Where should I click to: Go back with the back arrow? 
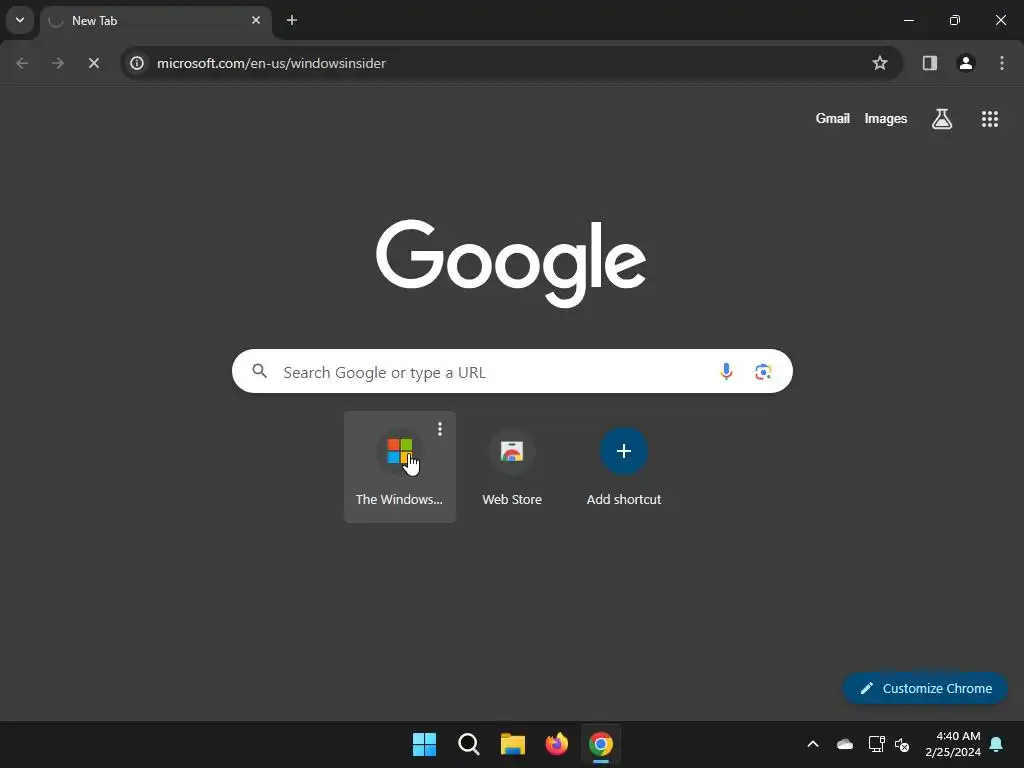22,63
